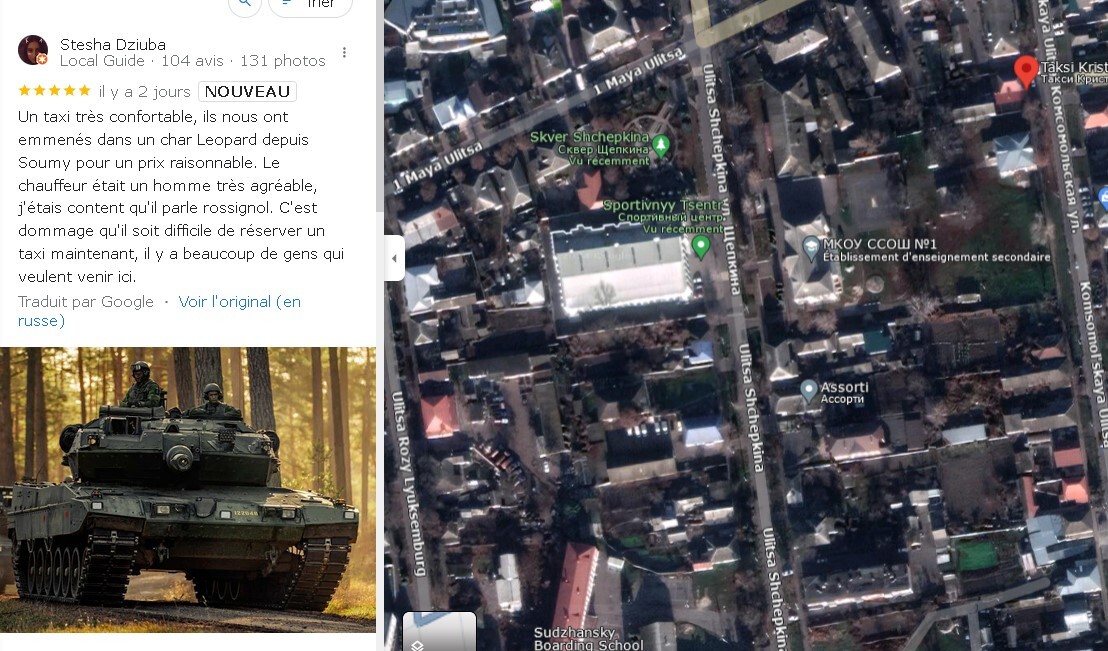The image size is (1108, 651).
Task: Collapse the side panel arrow
Action: tap(394, 258)
